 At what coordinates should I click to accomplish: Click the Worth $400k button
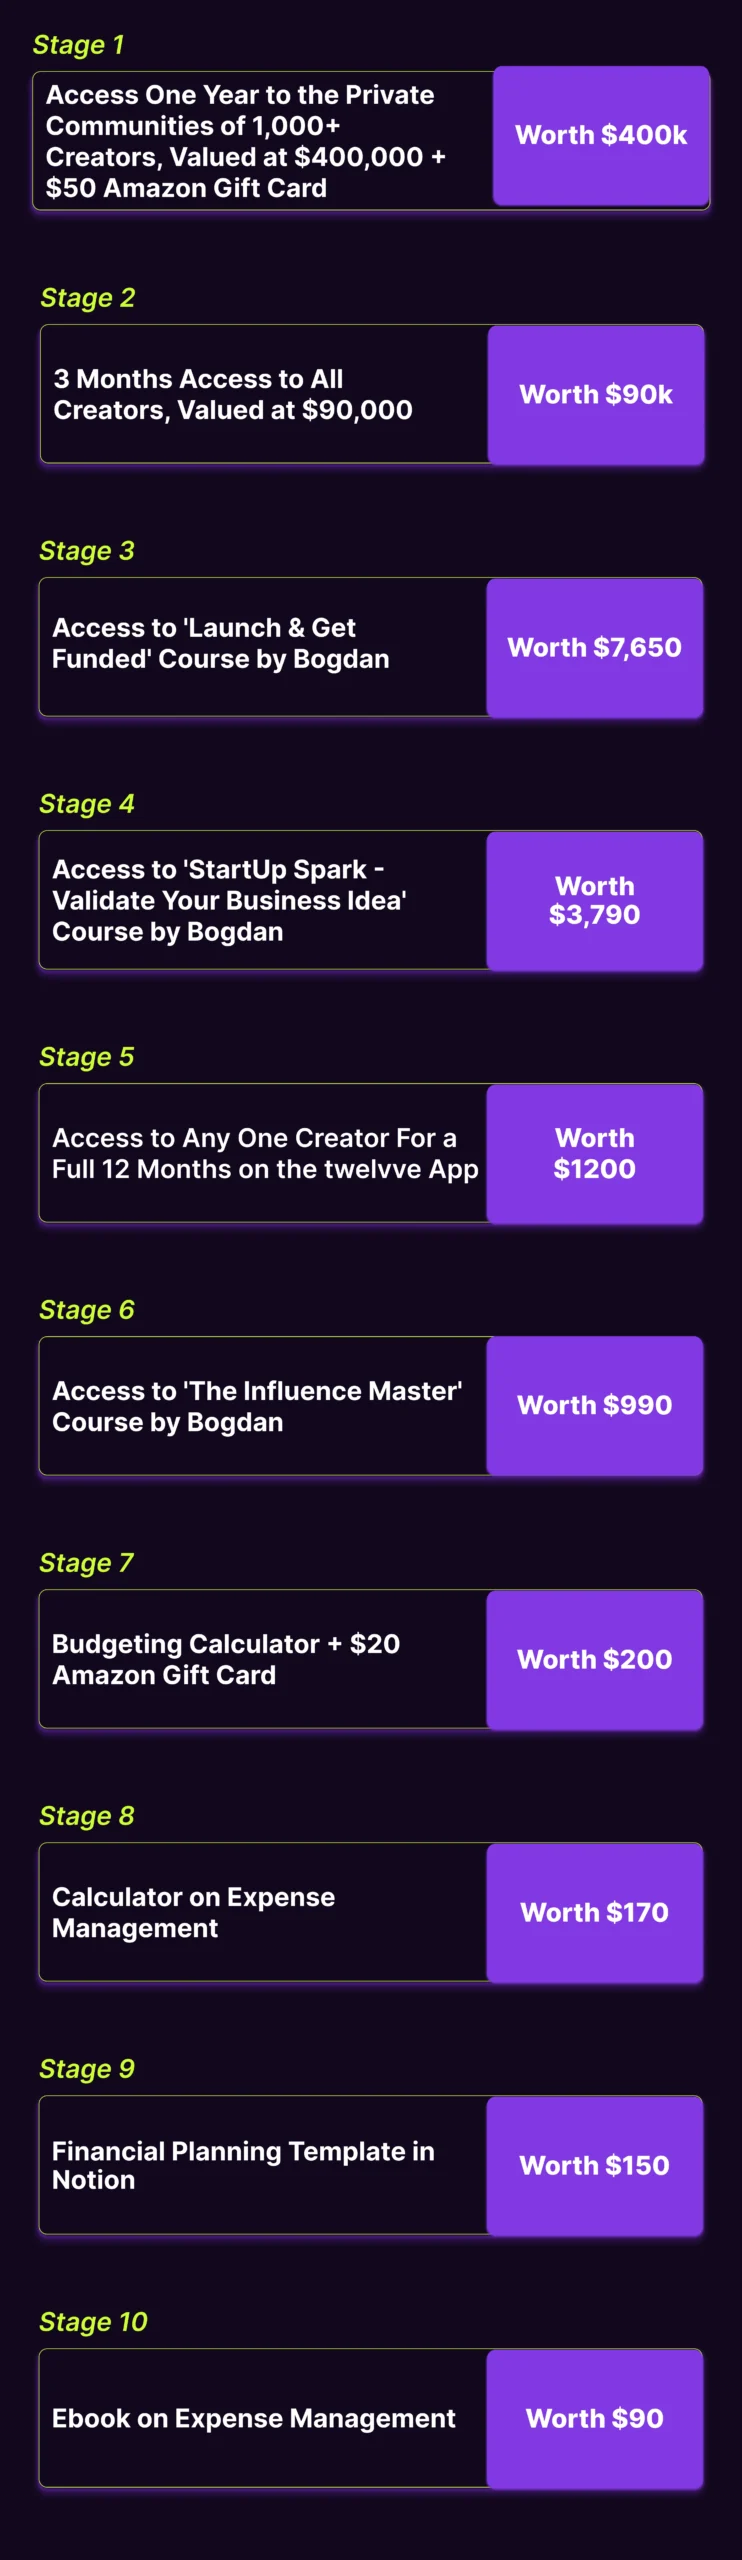601,136
